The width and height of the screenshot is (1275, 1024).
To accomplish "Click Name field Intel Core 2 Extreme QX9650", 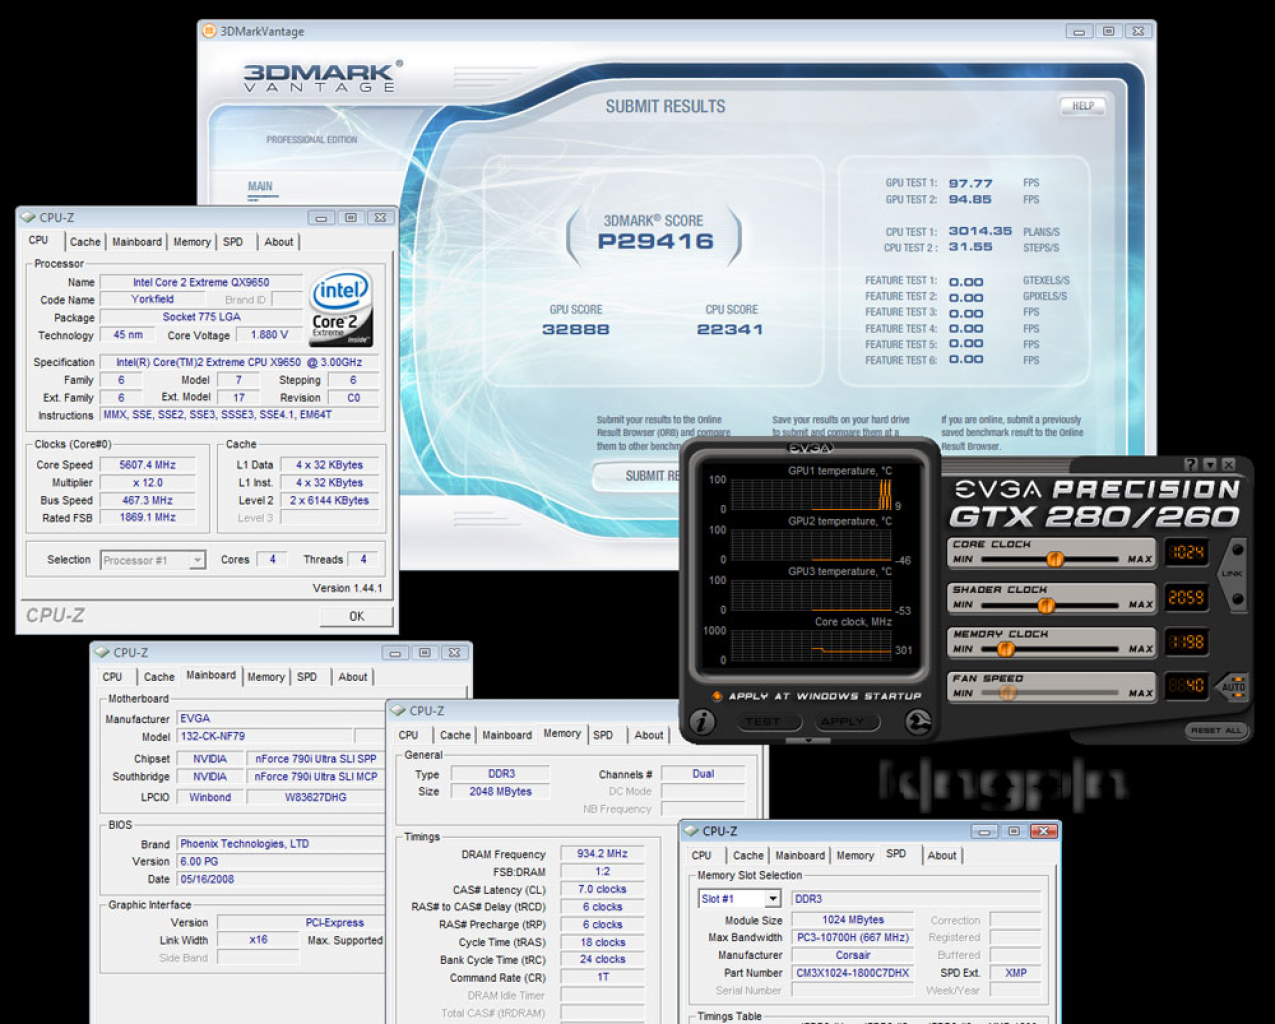I will 201,282.
